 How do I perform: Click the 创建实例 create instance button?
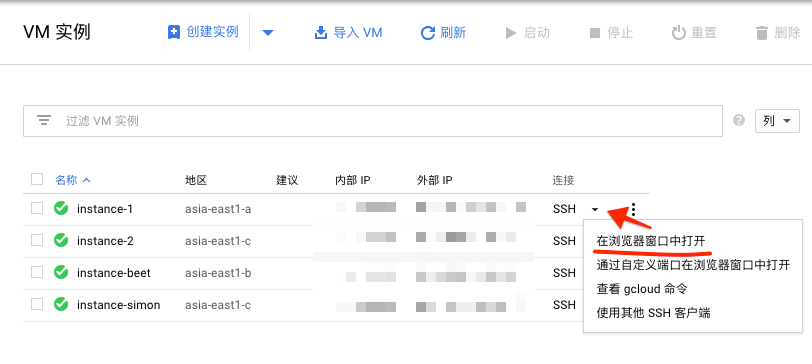click(x=203, y=33)
